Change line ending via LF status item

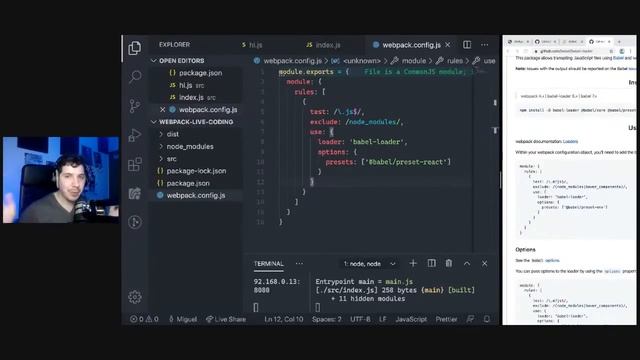pos(382,319)
